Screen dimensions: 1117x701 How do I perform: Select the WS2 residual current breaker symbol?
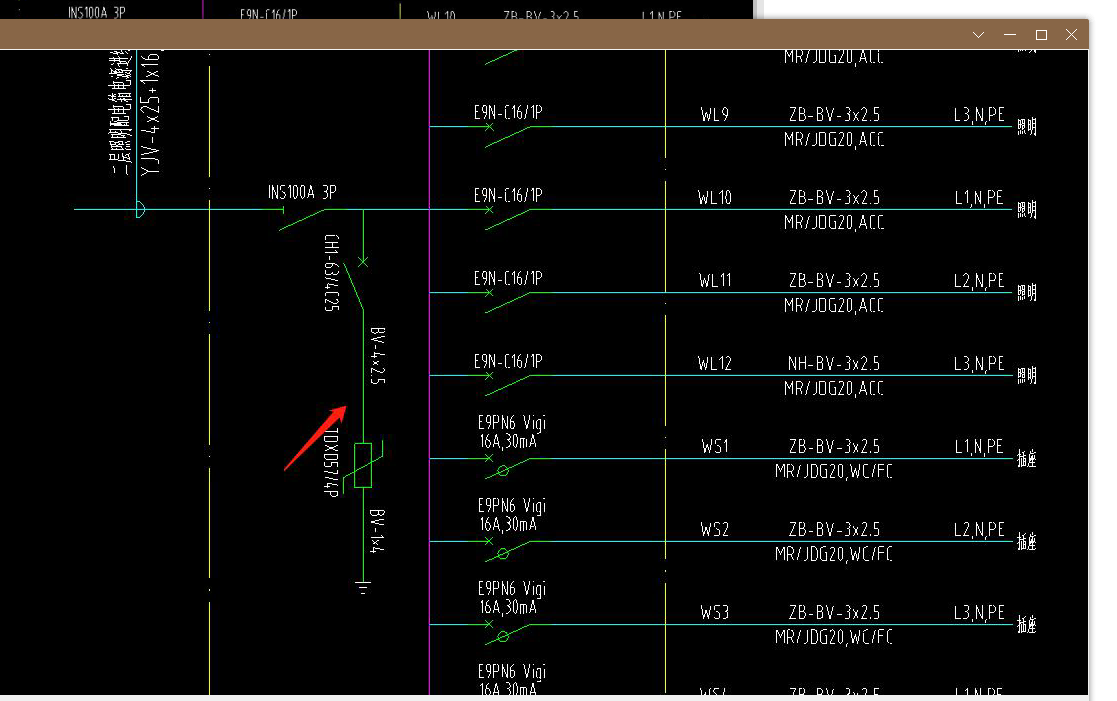[507, 550]
